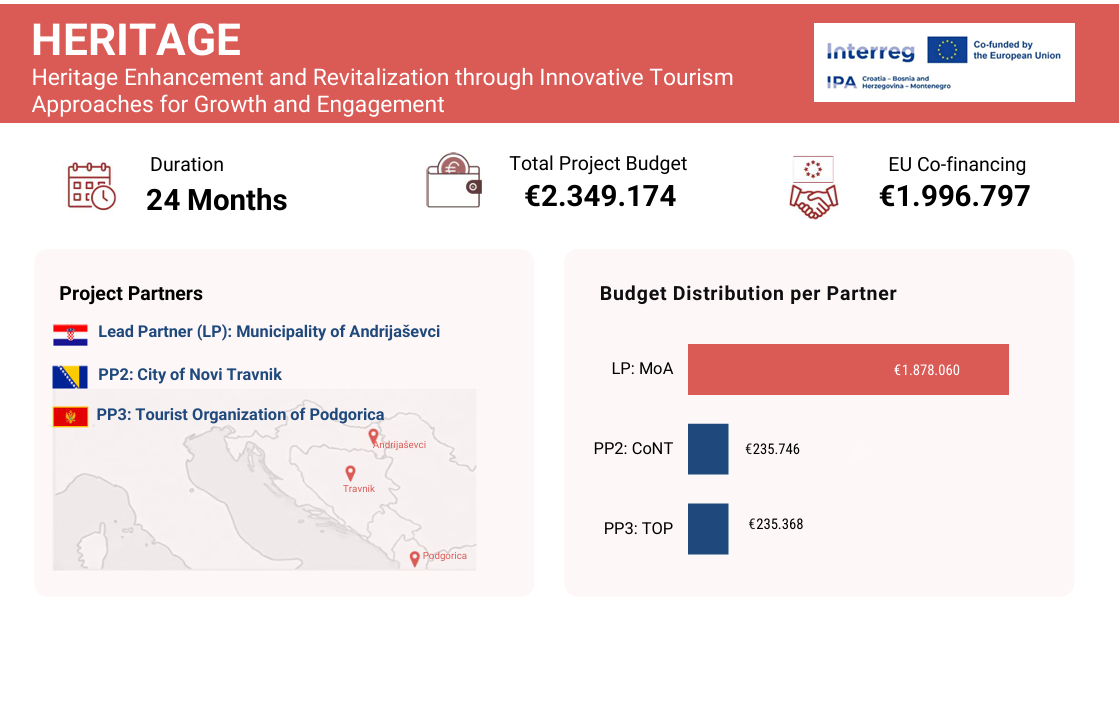Click the wallet budget icon
Viewport: 1119px width, 715px height.
(x=454, y=182)
